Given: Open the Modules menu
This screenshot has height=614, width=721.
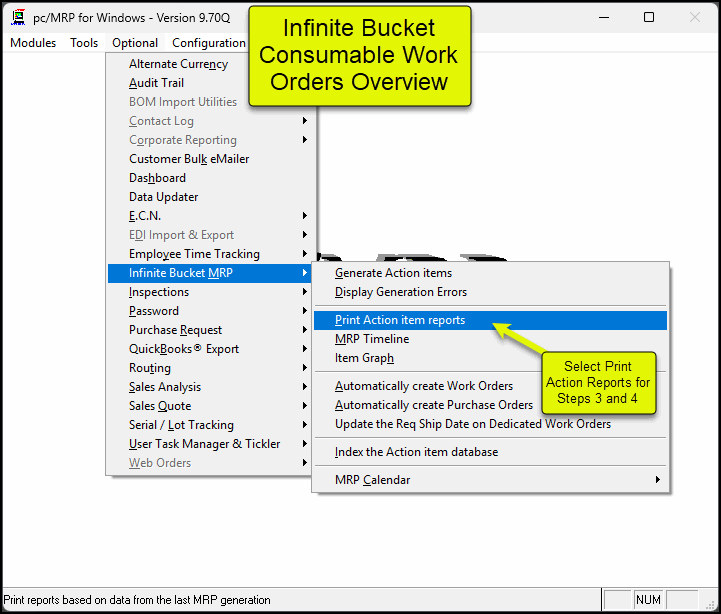Looking at the screenshot, I should 33,43.
